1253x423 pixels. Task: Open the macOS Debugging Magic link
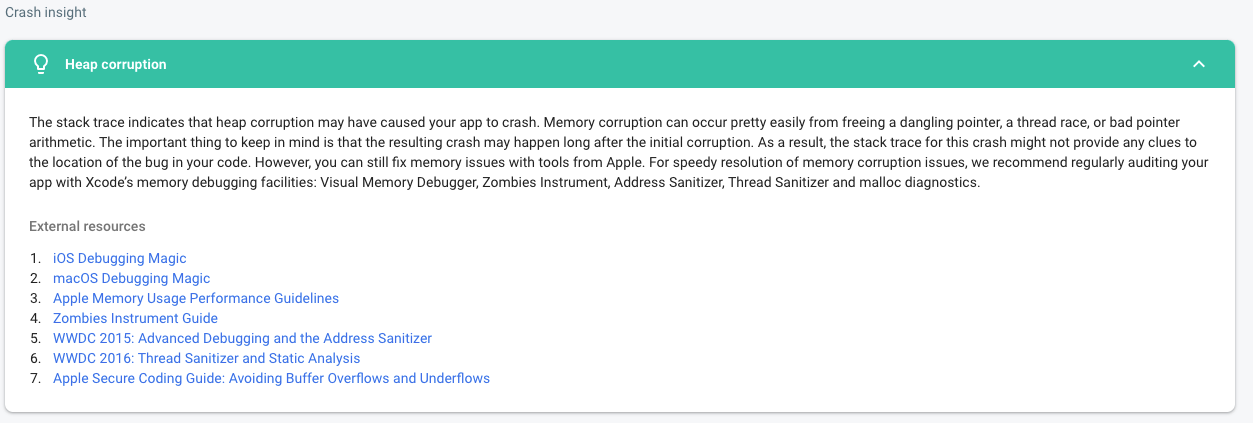pyautogui.click(x=131, y=278)
